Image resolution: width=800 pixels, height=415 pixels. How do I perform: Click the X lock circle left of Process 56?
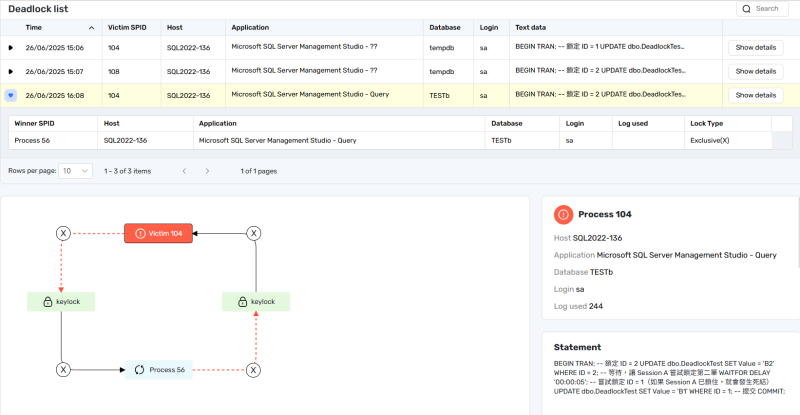tap(63, 370)
